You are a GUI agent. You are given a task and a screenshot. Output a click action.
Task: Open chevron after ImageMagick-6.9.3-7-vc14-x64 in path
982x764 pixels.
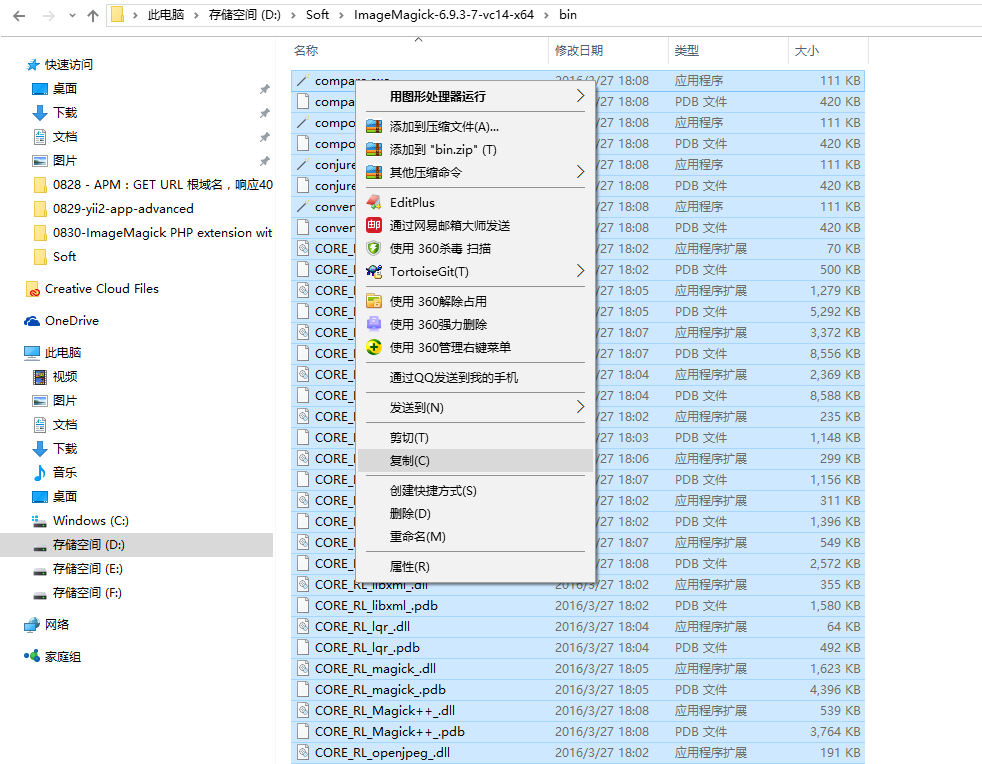(x=547, y=15)
